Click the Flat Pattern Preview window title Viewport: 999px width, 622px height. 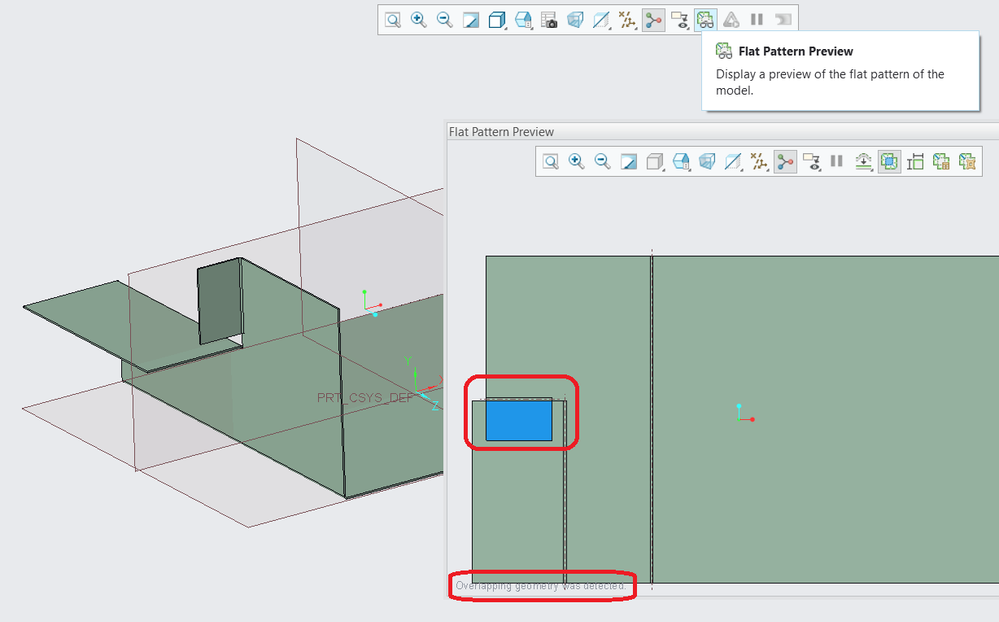pos(501,132)
